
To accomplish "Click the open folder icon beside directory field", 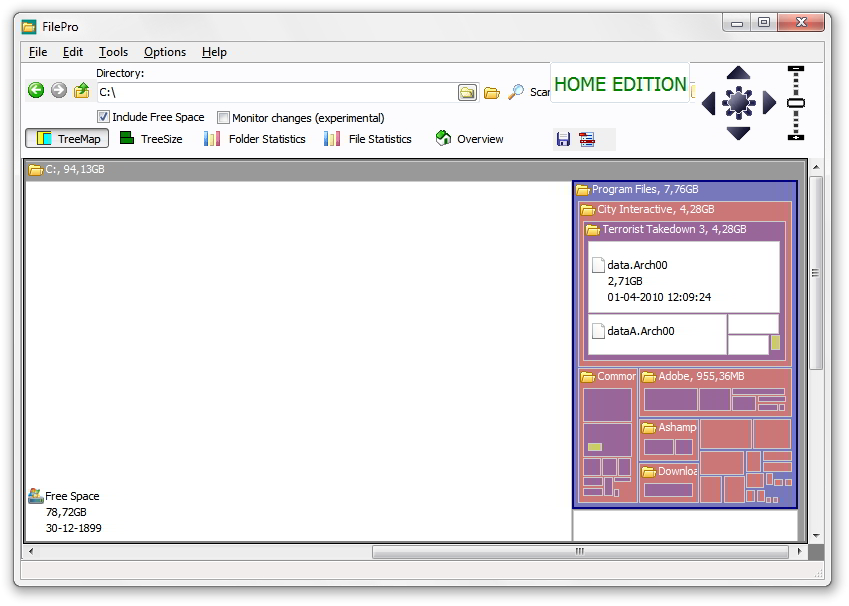I will click(x=492, y=93).
